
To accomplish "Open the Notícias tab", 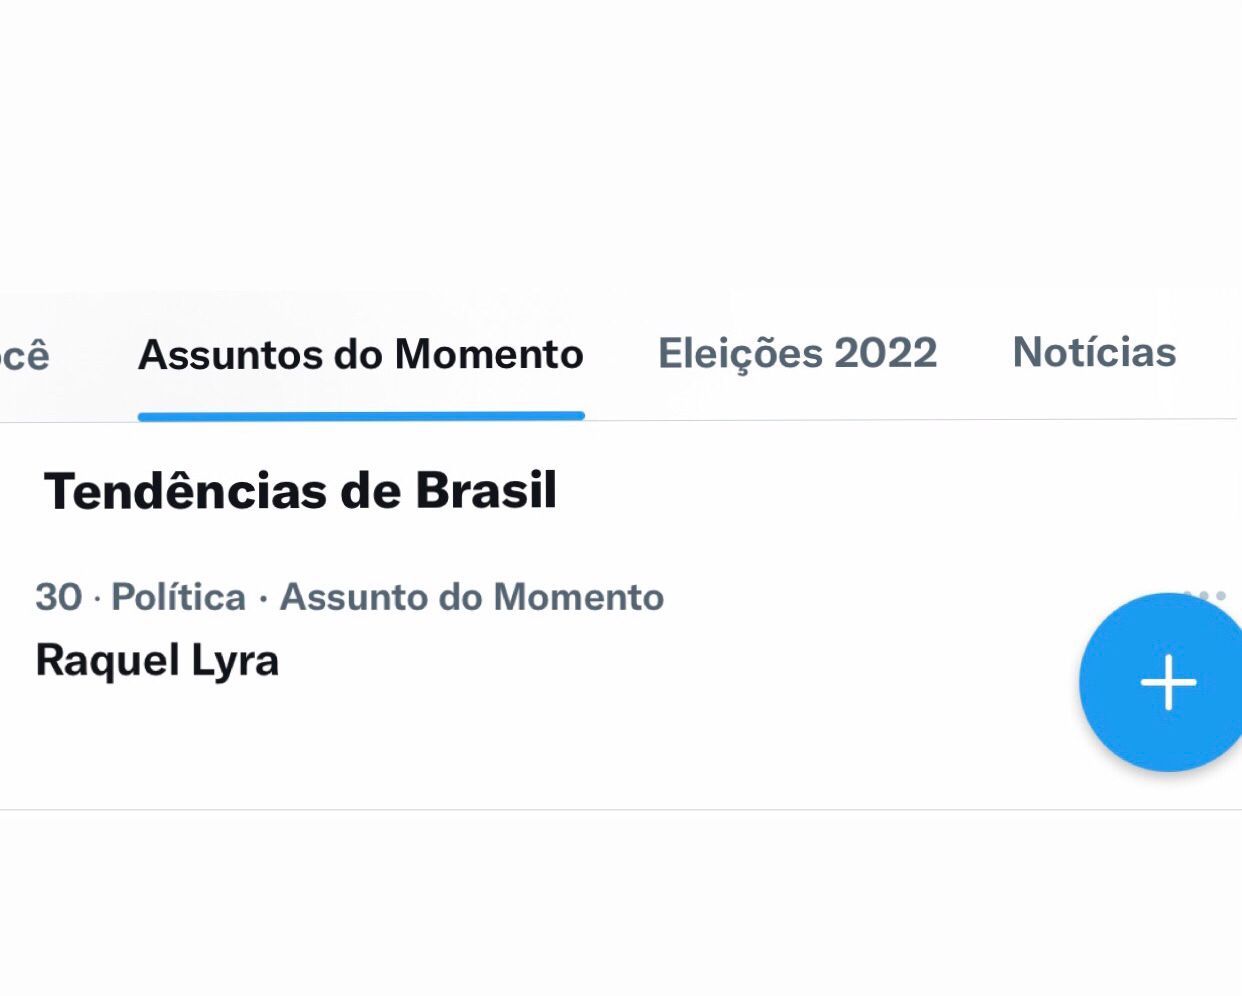I will tap(1094, 353).
